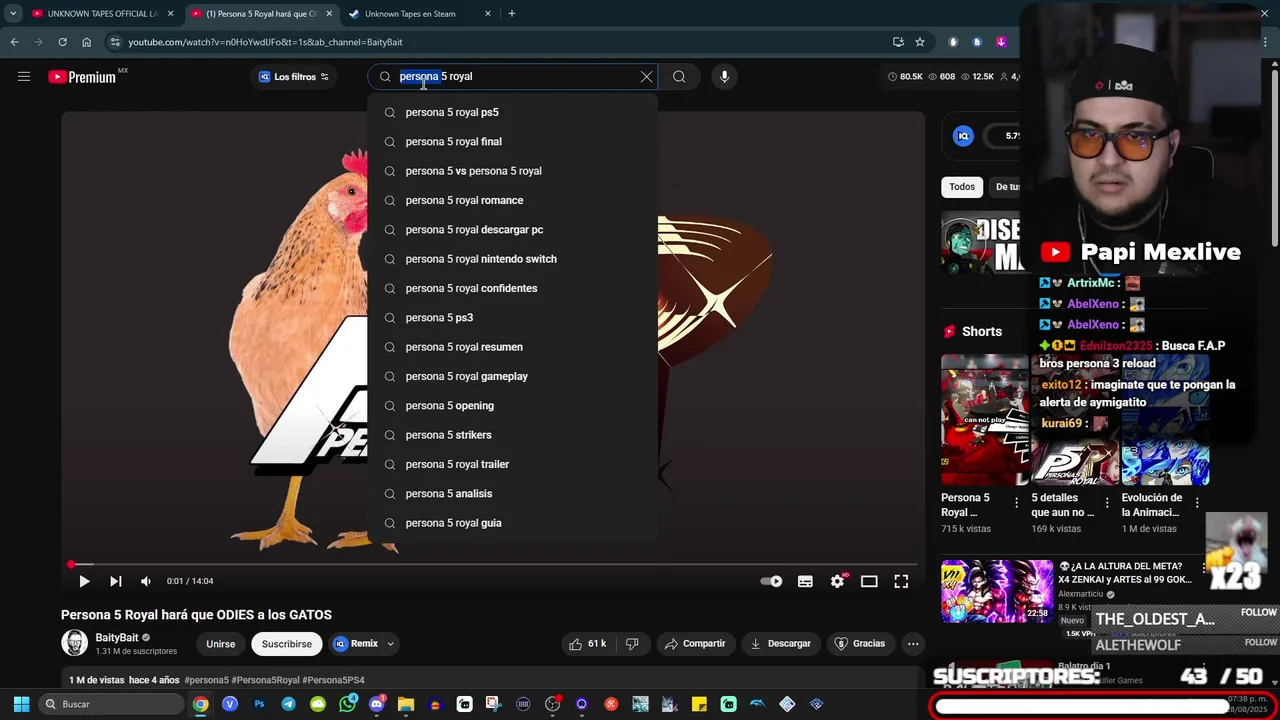Start voice search with the microphone
1280x720 pixels.
(724, 76)
